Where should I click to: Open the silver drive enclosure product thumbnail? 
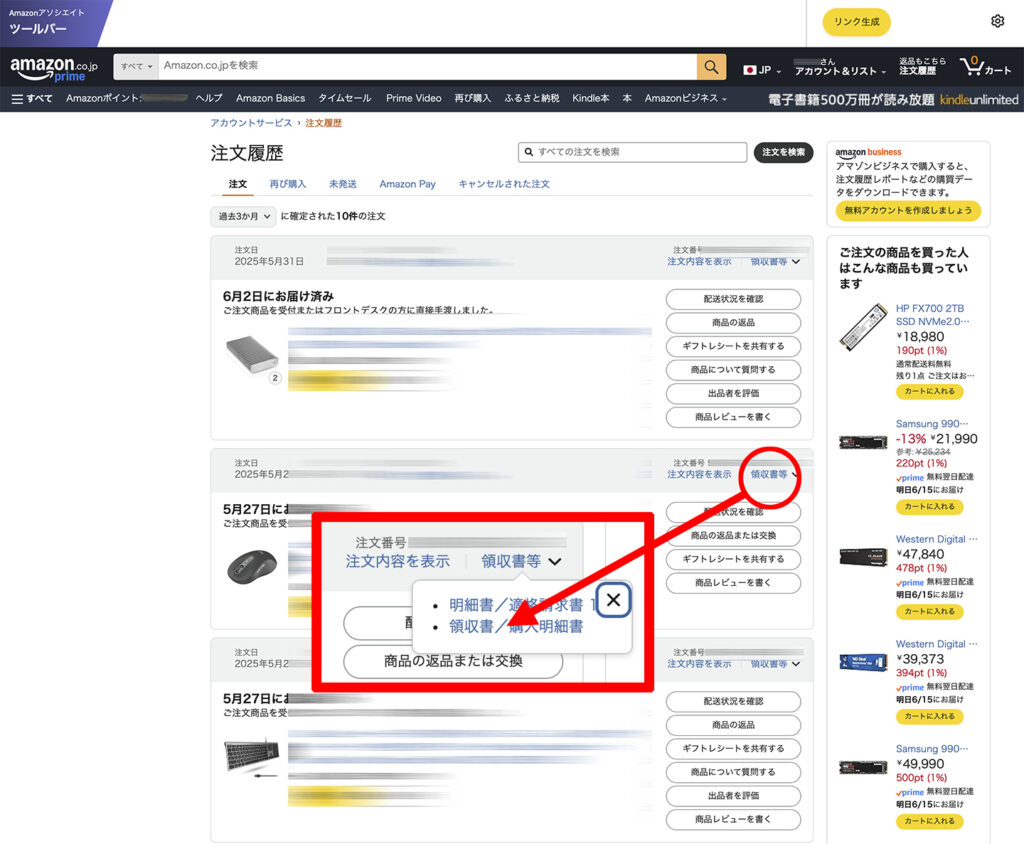point(252,356)
